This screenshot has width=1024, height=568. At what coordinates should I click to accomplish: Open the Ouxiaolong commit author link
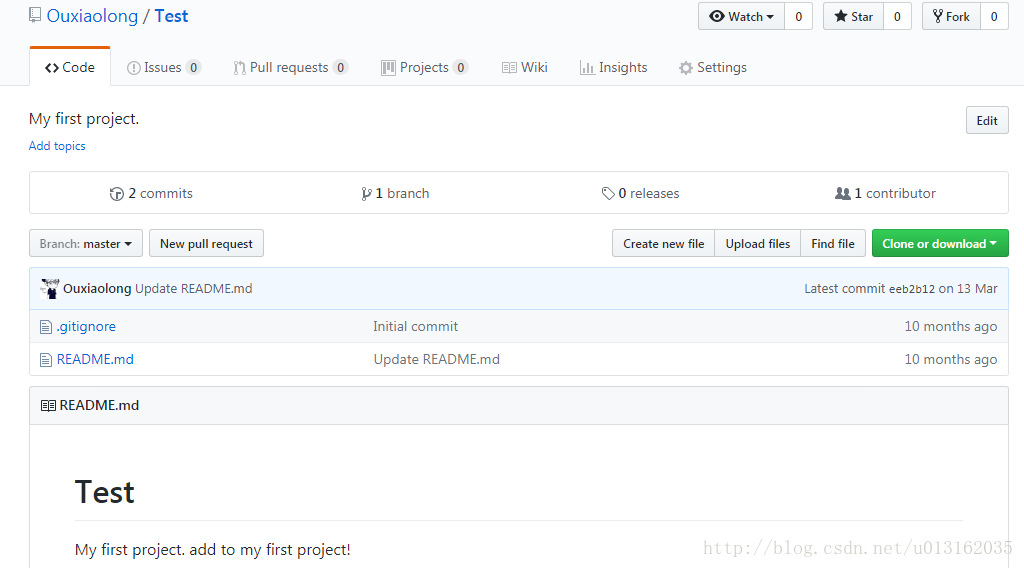pyautogui.click(x=97, y=289)
